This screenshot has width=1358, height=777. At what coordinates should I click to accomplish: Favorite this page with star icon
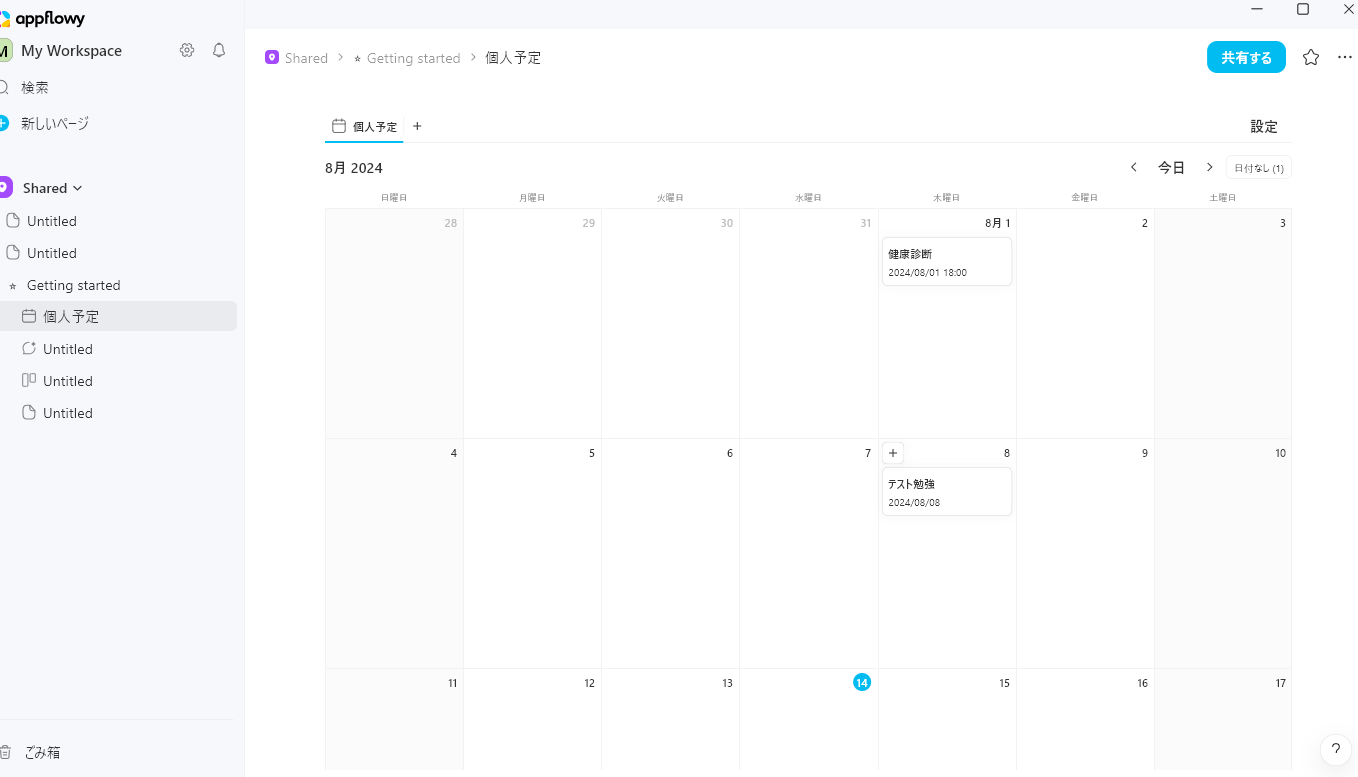(x=1311, y=57)
